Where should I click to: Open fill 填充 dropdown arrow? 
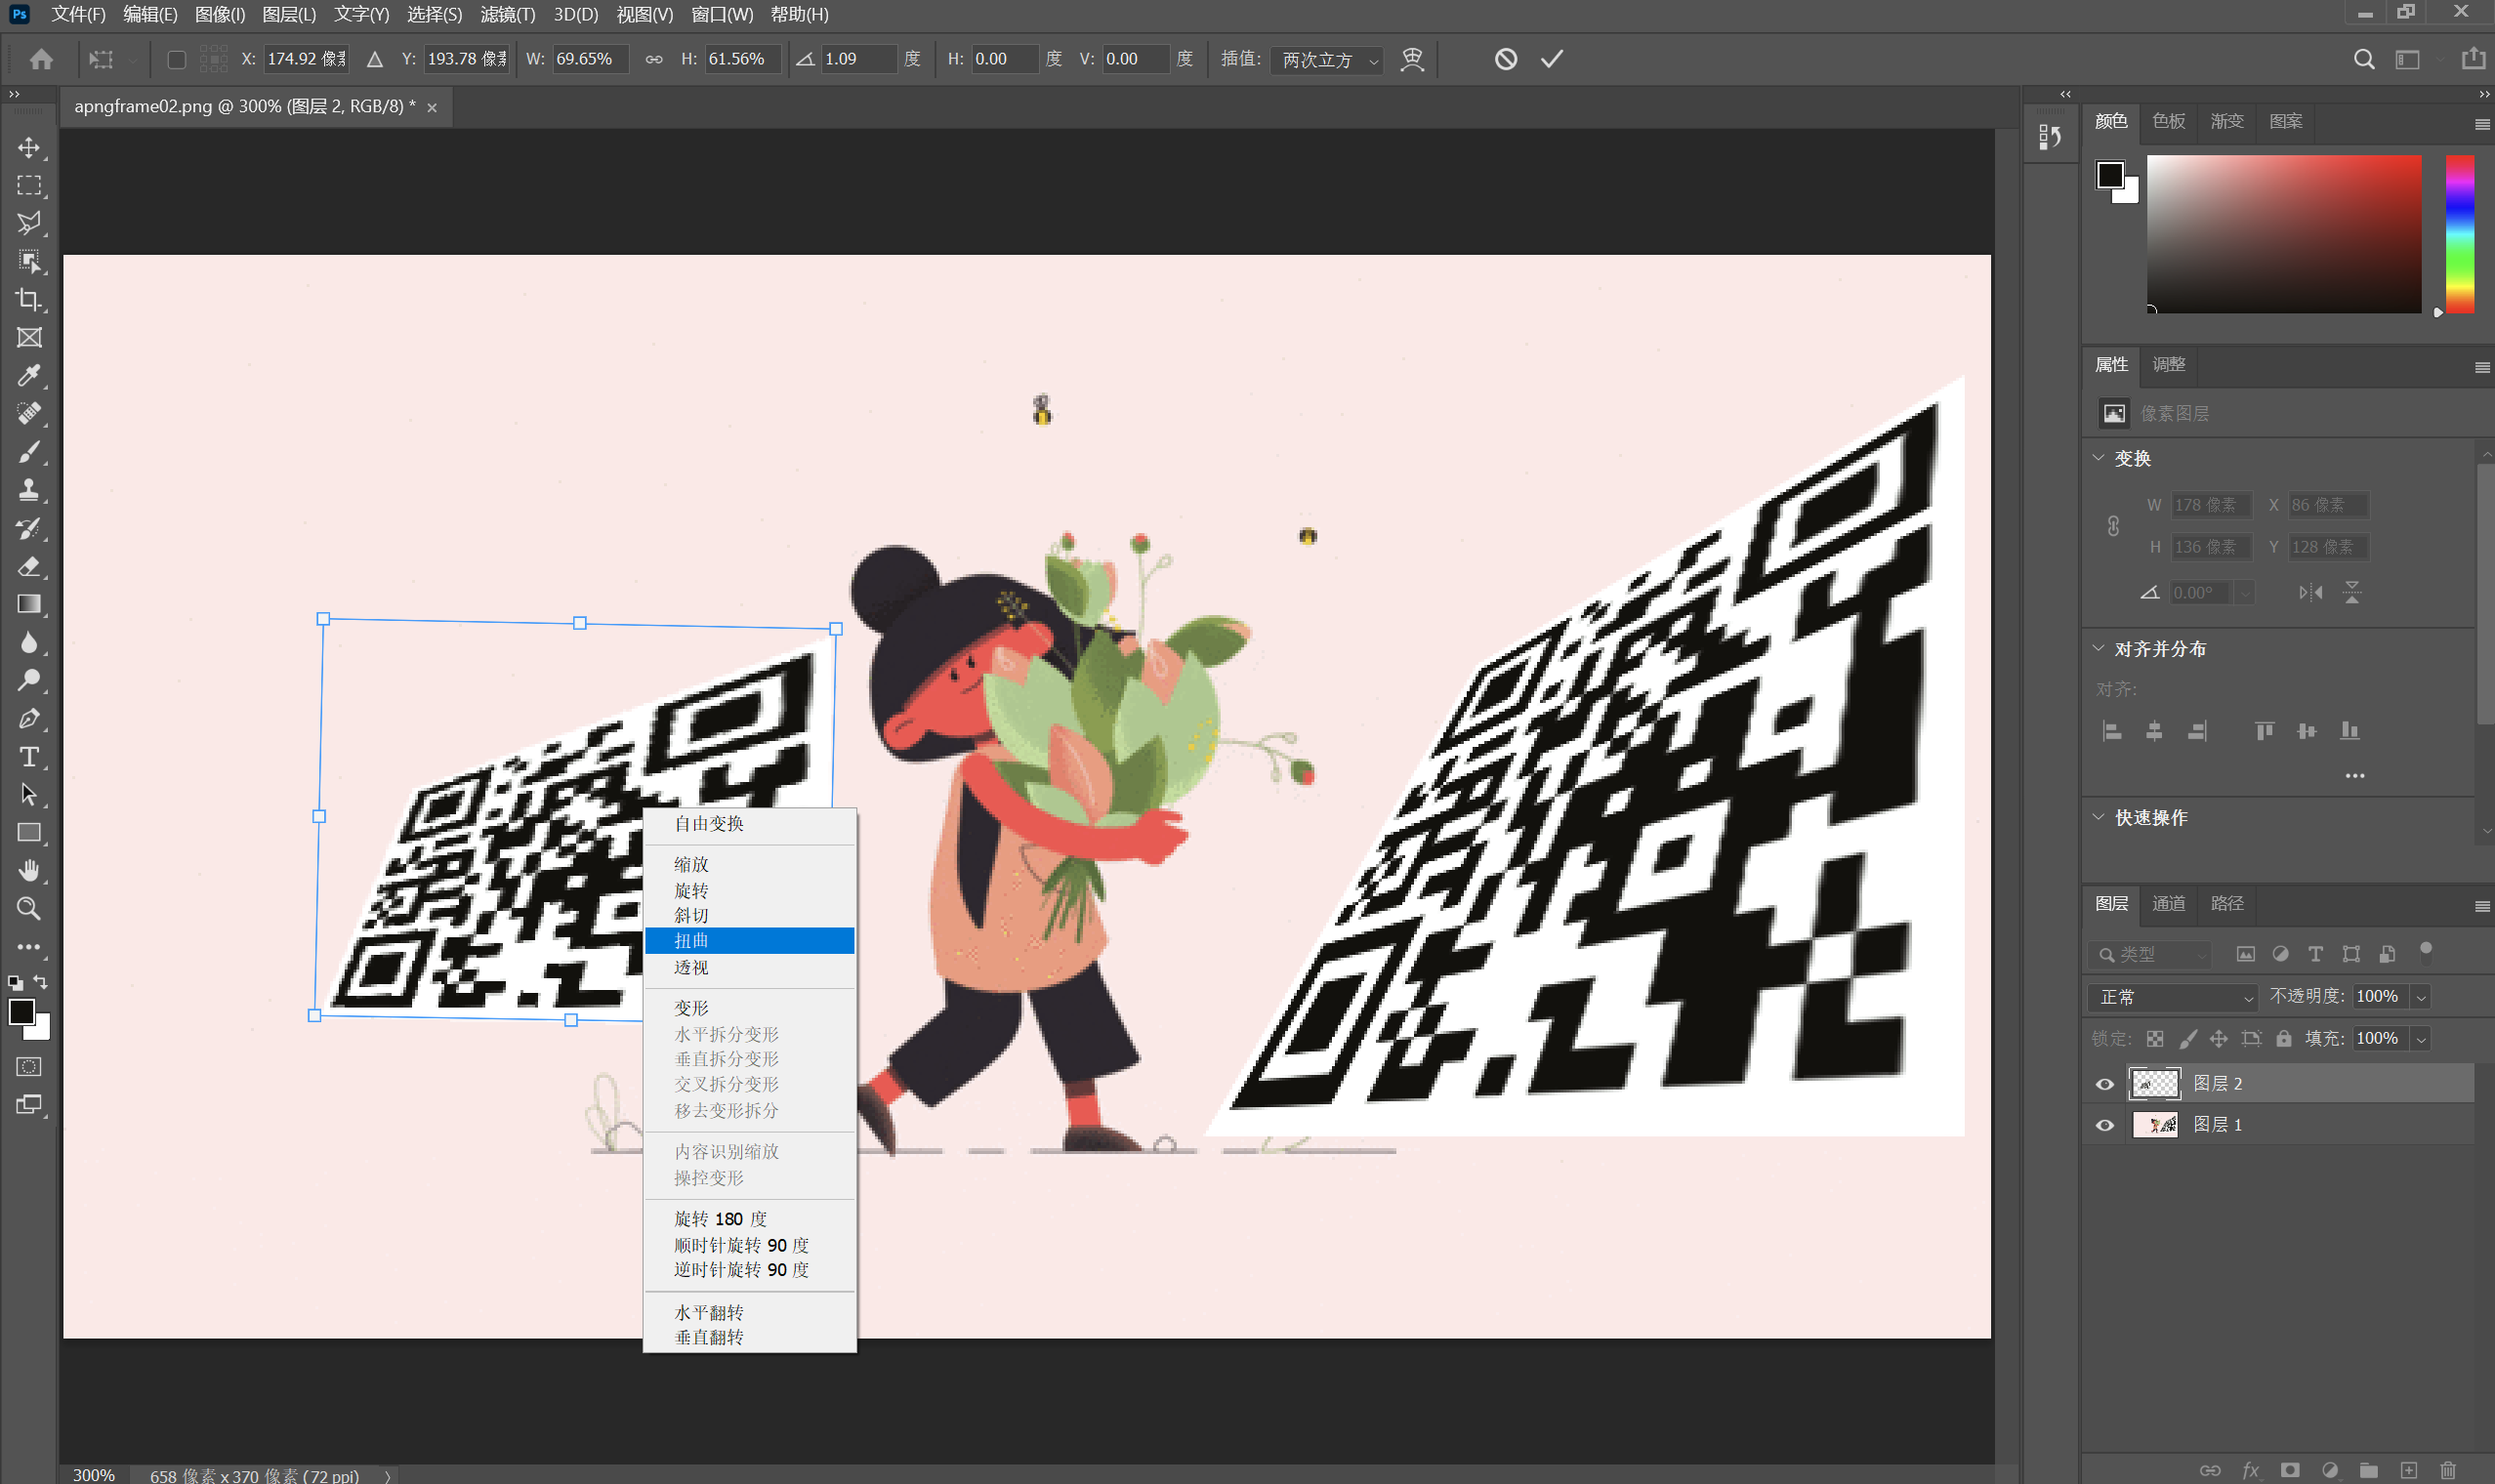pyautogui.click(x=2422, y=1039)
